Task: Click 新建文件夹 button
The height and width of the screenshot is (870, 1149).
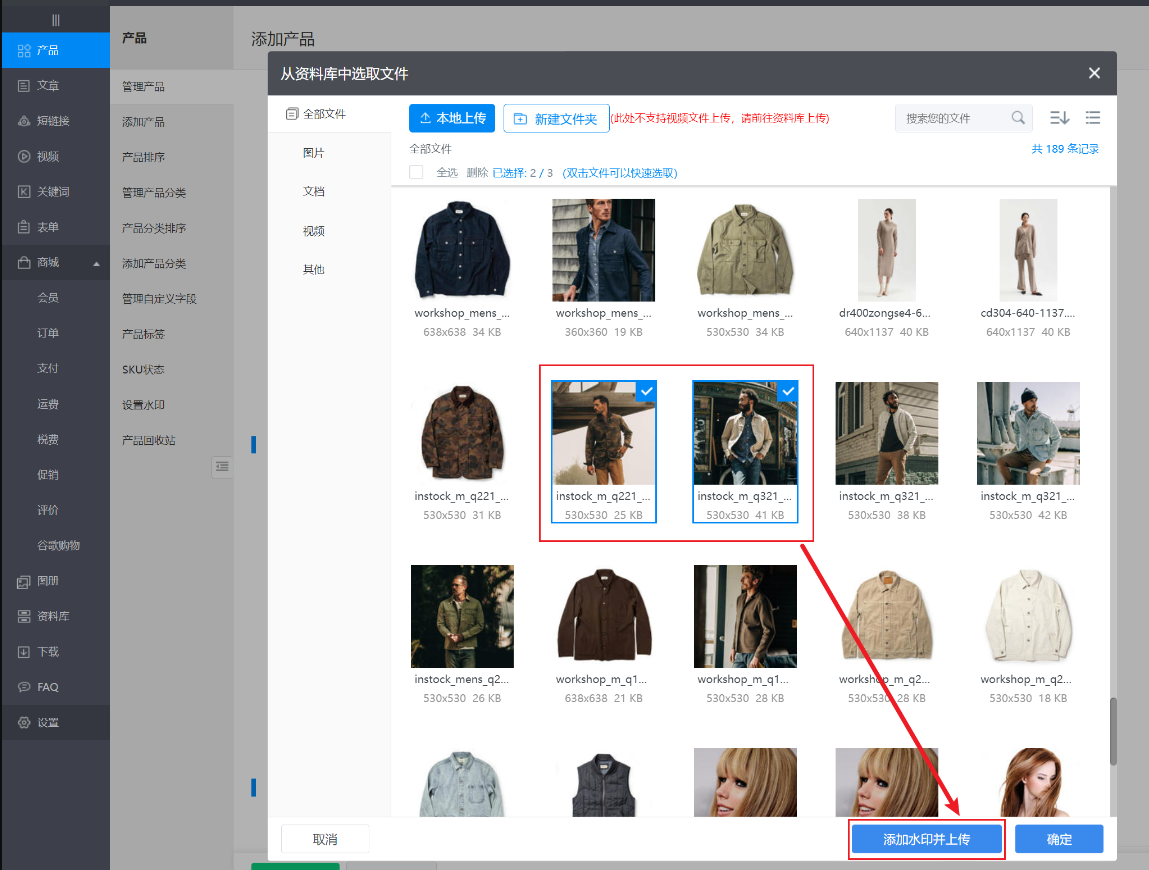Action: [x=556, y=119]
